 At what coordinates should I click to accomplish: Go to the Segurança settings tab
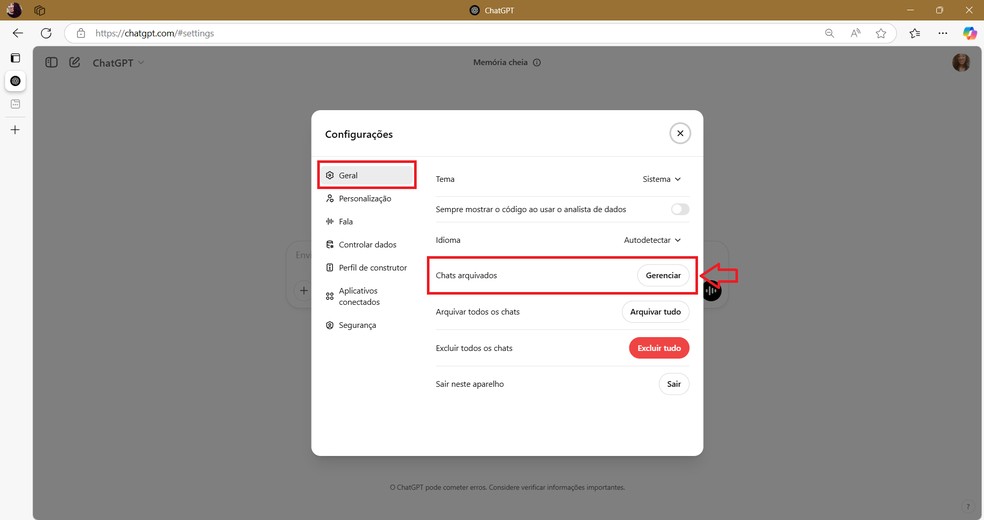click(351, 326)
